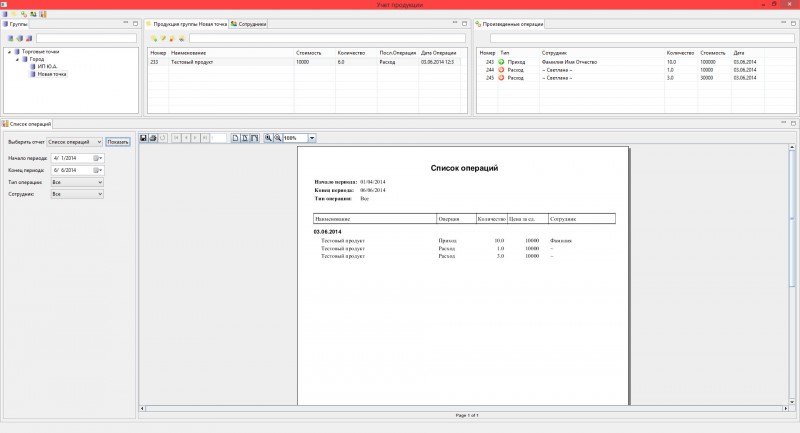Click the edit group icon in Группы panel

coord(19,38)
